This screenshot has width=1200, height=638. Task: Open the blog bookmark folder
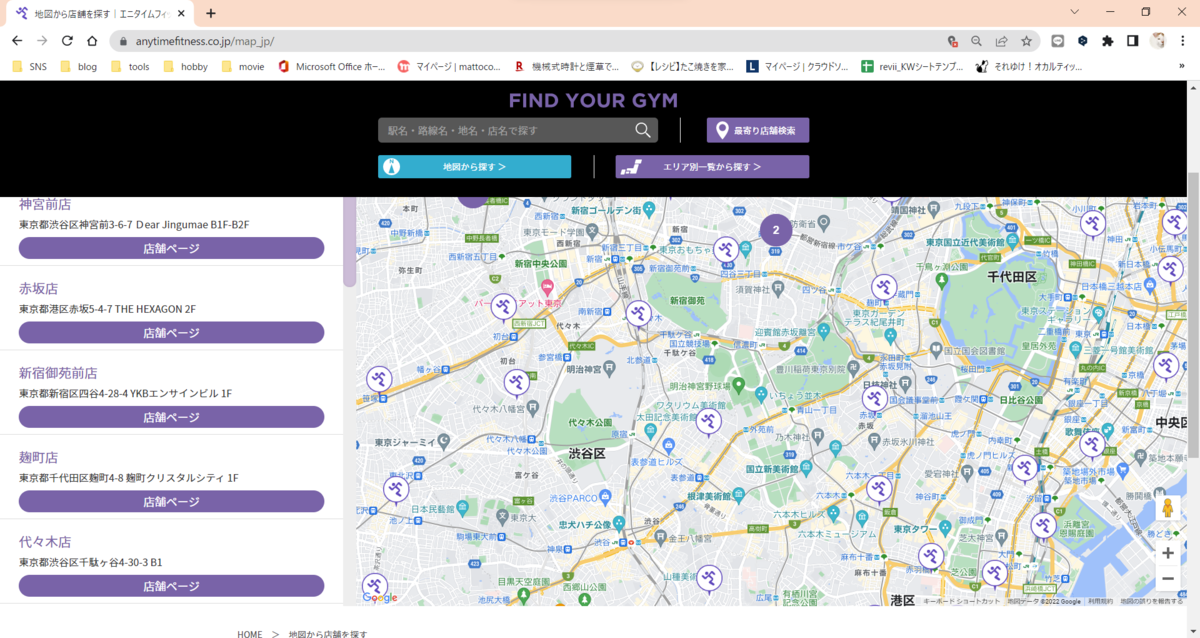point(78,67)
